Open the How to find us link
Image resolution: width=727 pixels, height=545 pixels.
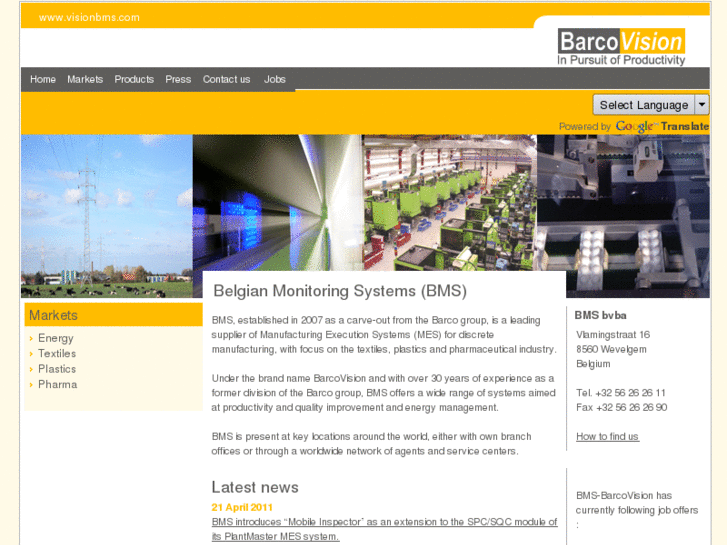tap(607, 436)
